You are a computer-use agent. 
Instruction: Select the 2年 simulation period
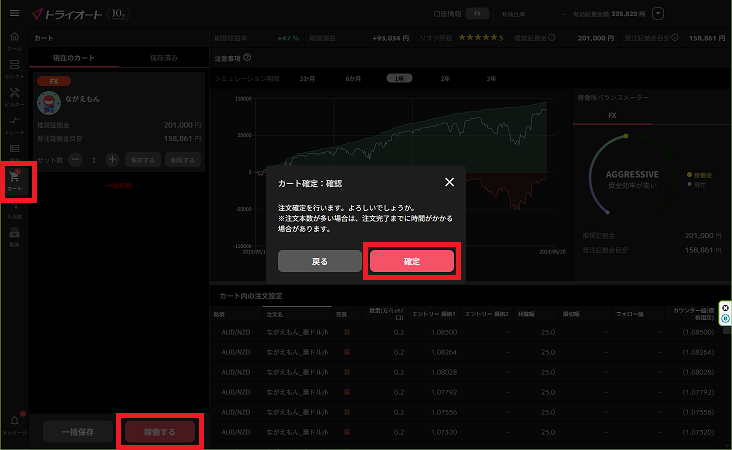(445, 78)
